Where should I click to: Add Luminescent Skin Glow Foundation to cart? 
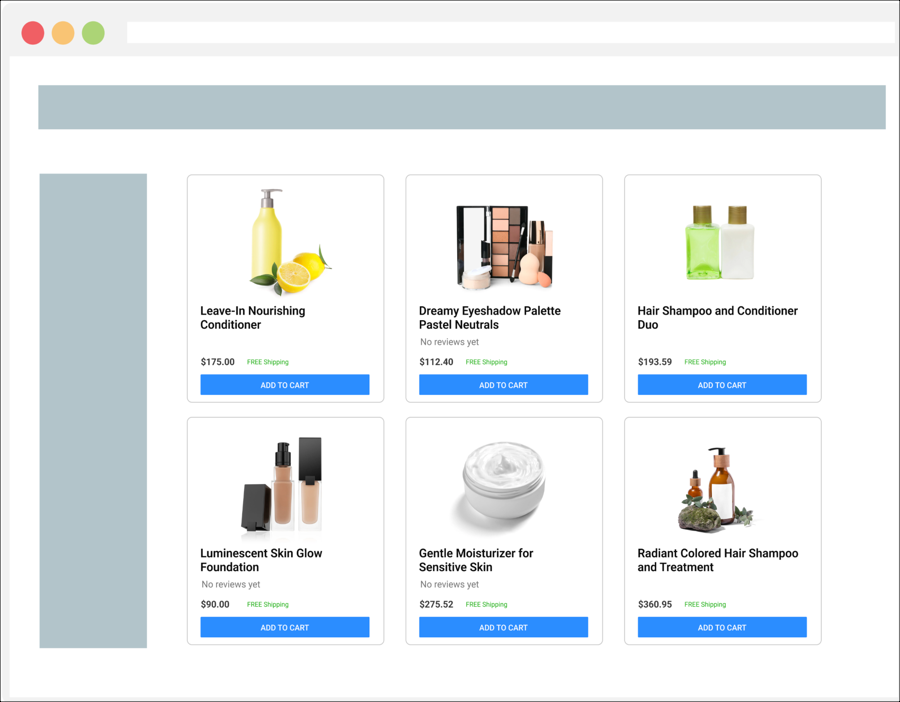point(285,627)
